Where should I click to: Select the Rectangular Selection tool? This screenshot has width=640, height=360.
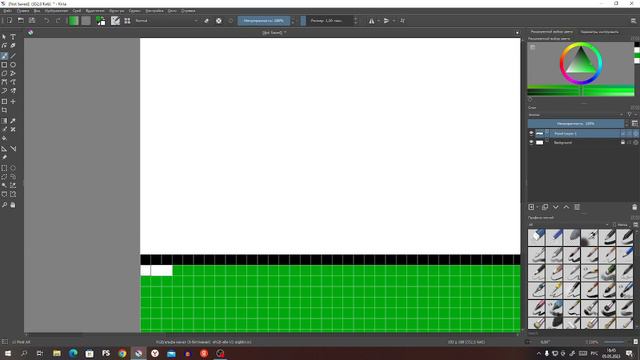[x=4, y=168]
